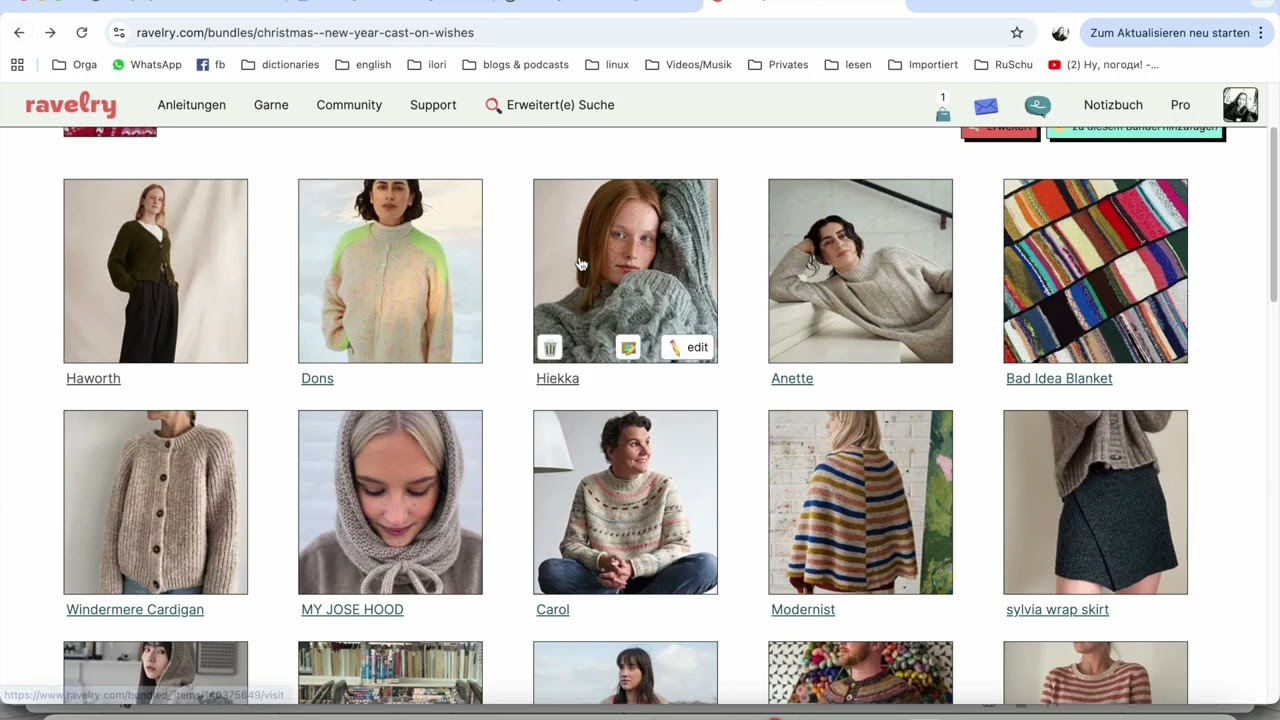The height and width of the screenshot is (720, 1280).
Task: Click the Dons sweater thumbnail
Action: tap(390, 271)
